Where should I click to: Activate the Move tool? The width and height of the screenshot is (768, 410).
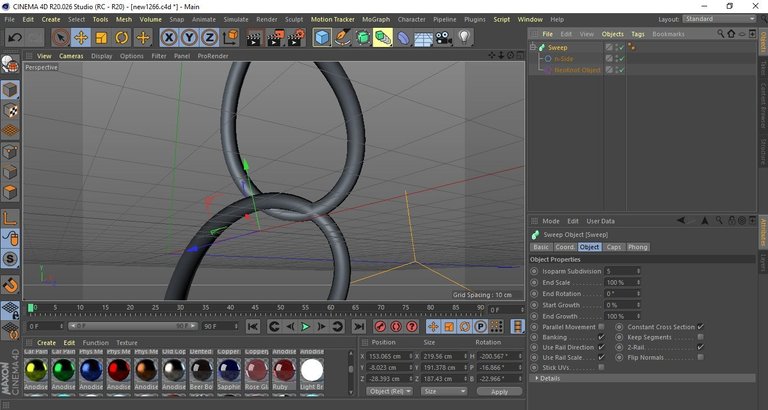click(x=81, y=38)
